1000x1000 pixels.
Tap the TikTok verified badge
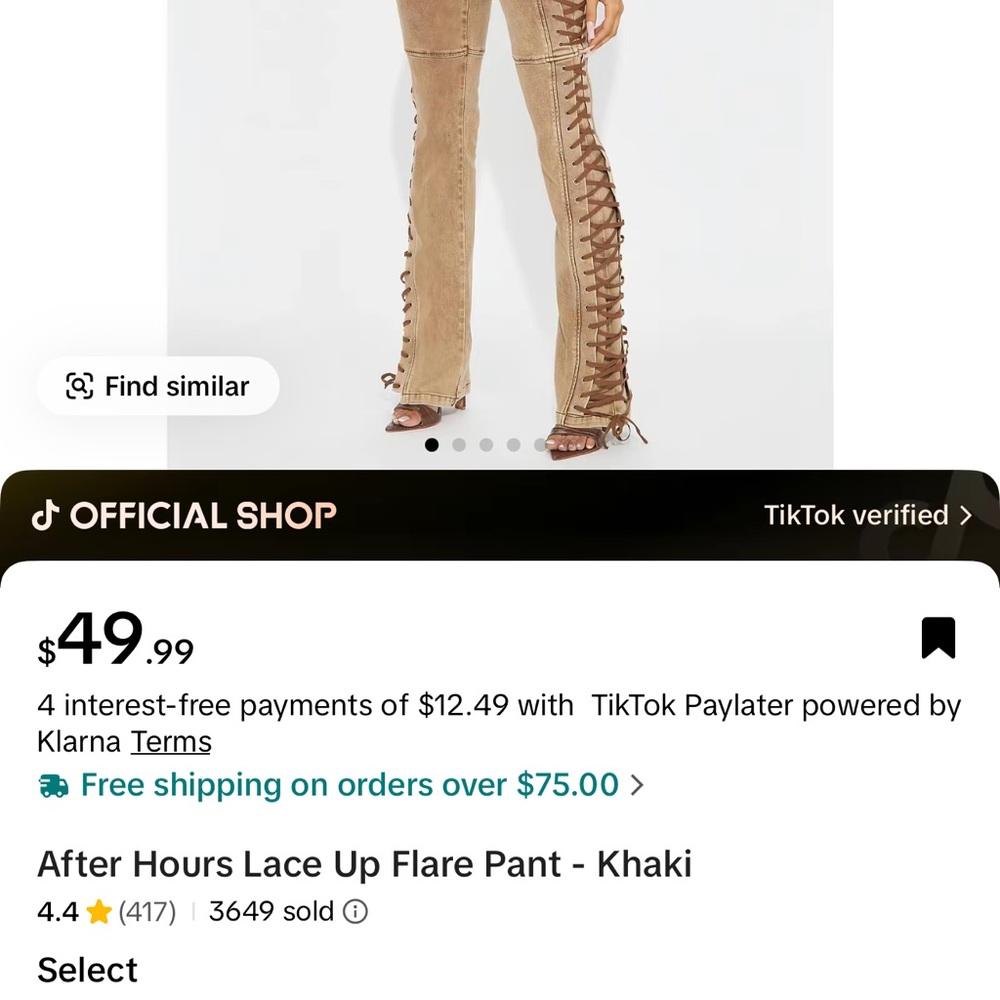coord(857,516)
